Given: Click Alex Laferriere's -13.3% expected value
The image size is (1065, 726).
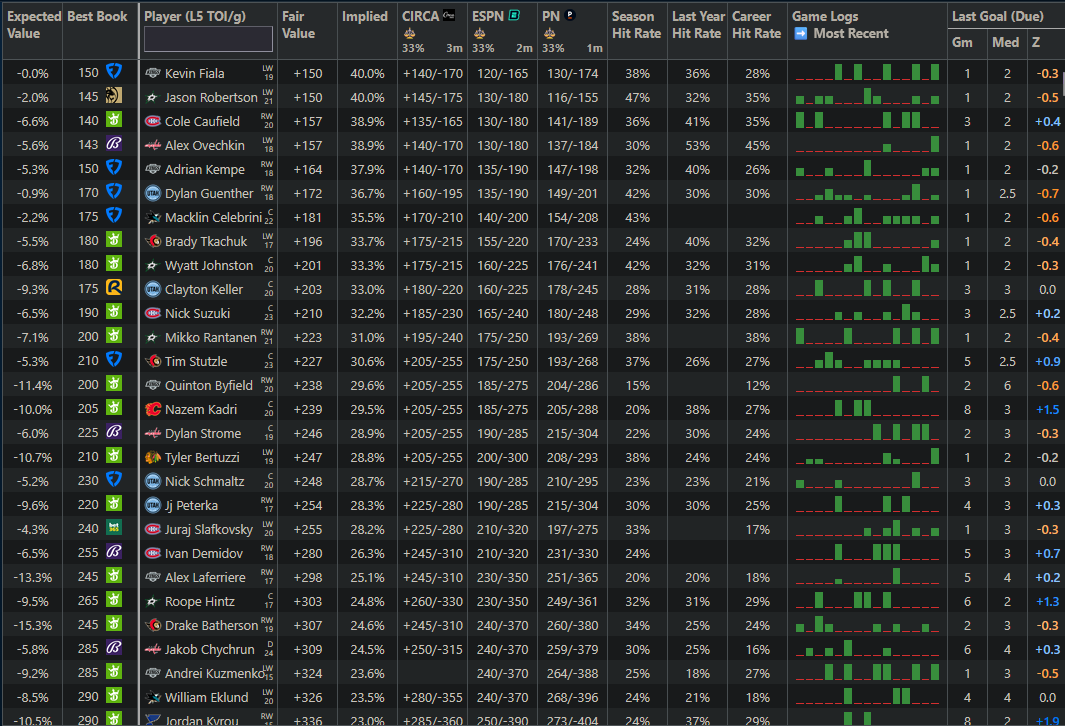Looking at the screenshot, I should (x=33, y=577).
